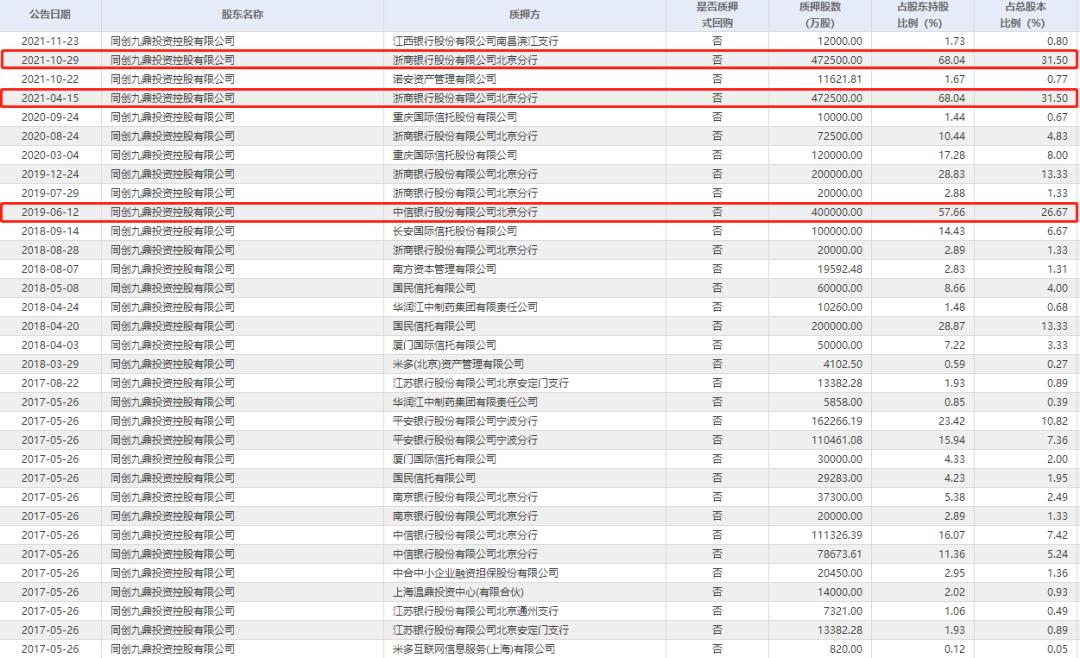Image resolution: width=1080 pixels, height=658 pixels.
Task: Sort by the 质押股数(万股) column header
Action: [822, 13]
